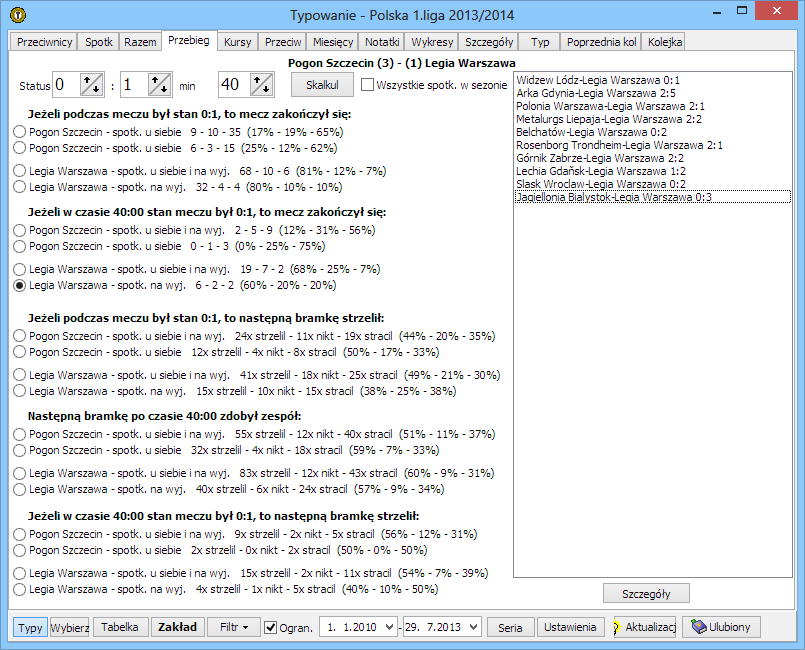Image resolution: width=805 pixels, height=650 pixels.
Task: Open the Kursy tab
Action: tap(238, 42)
